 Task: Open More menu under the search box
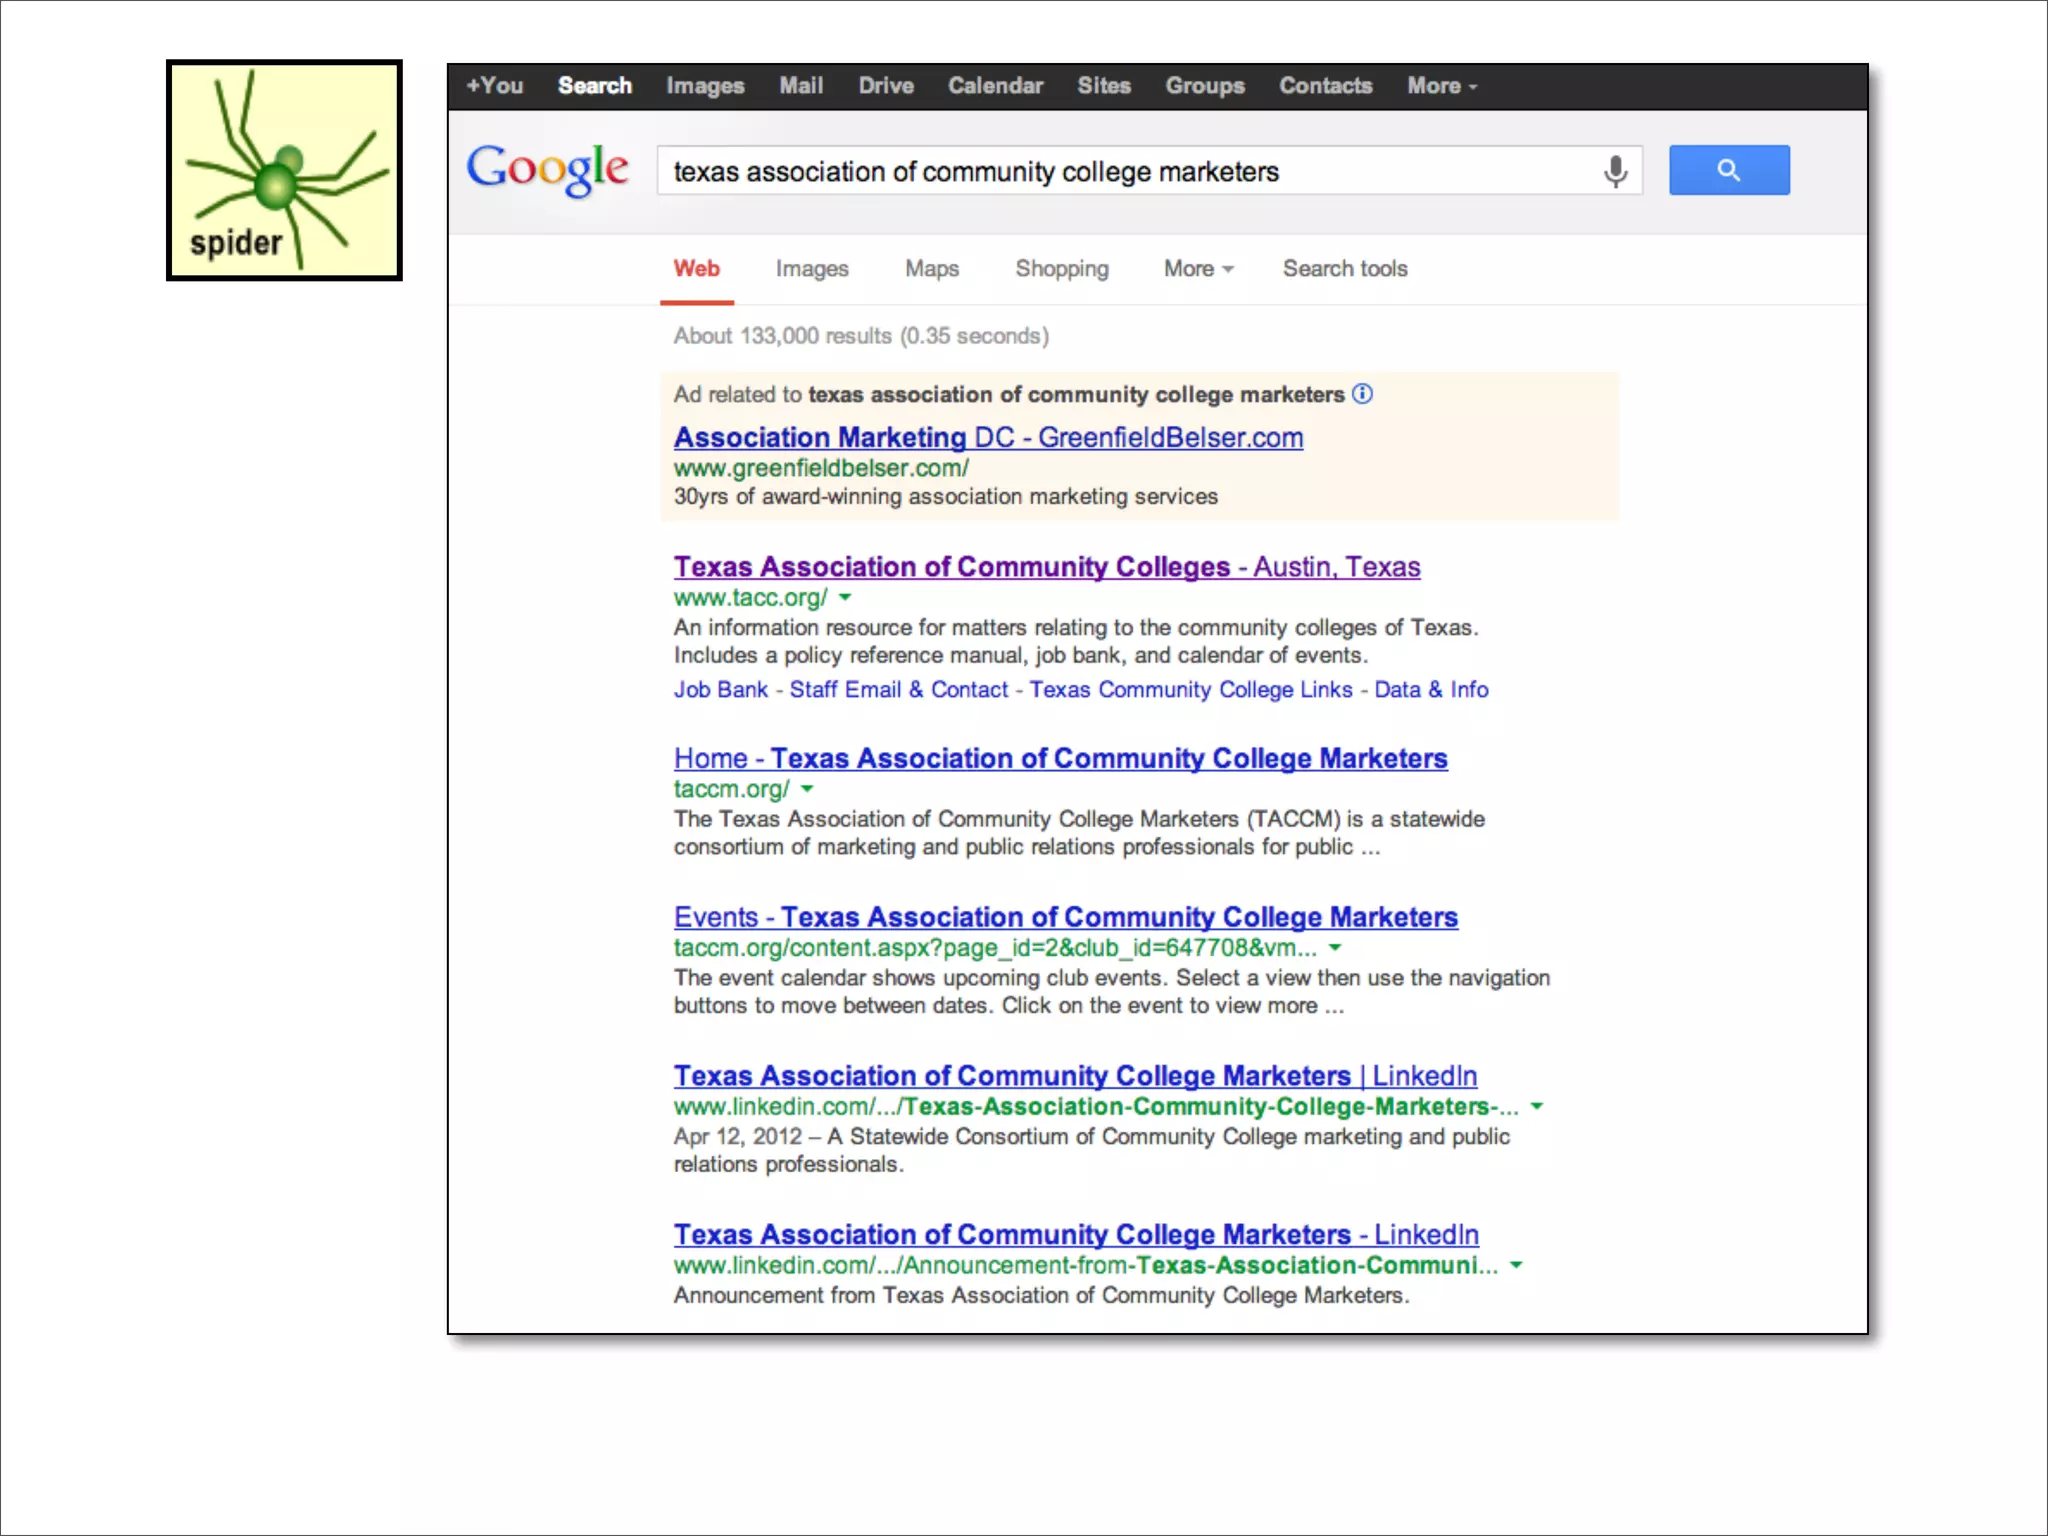(1198, 269)
